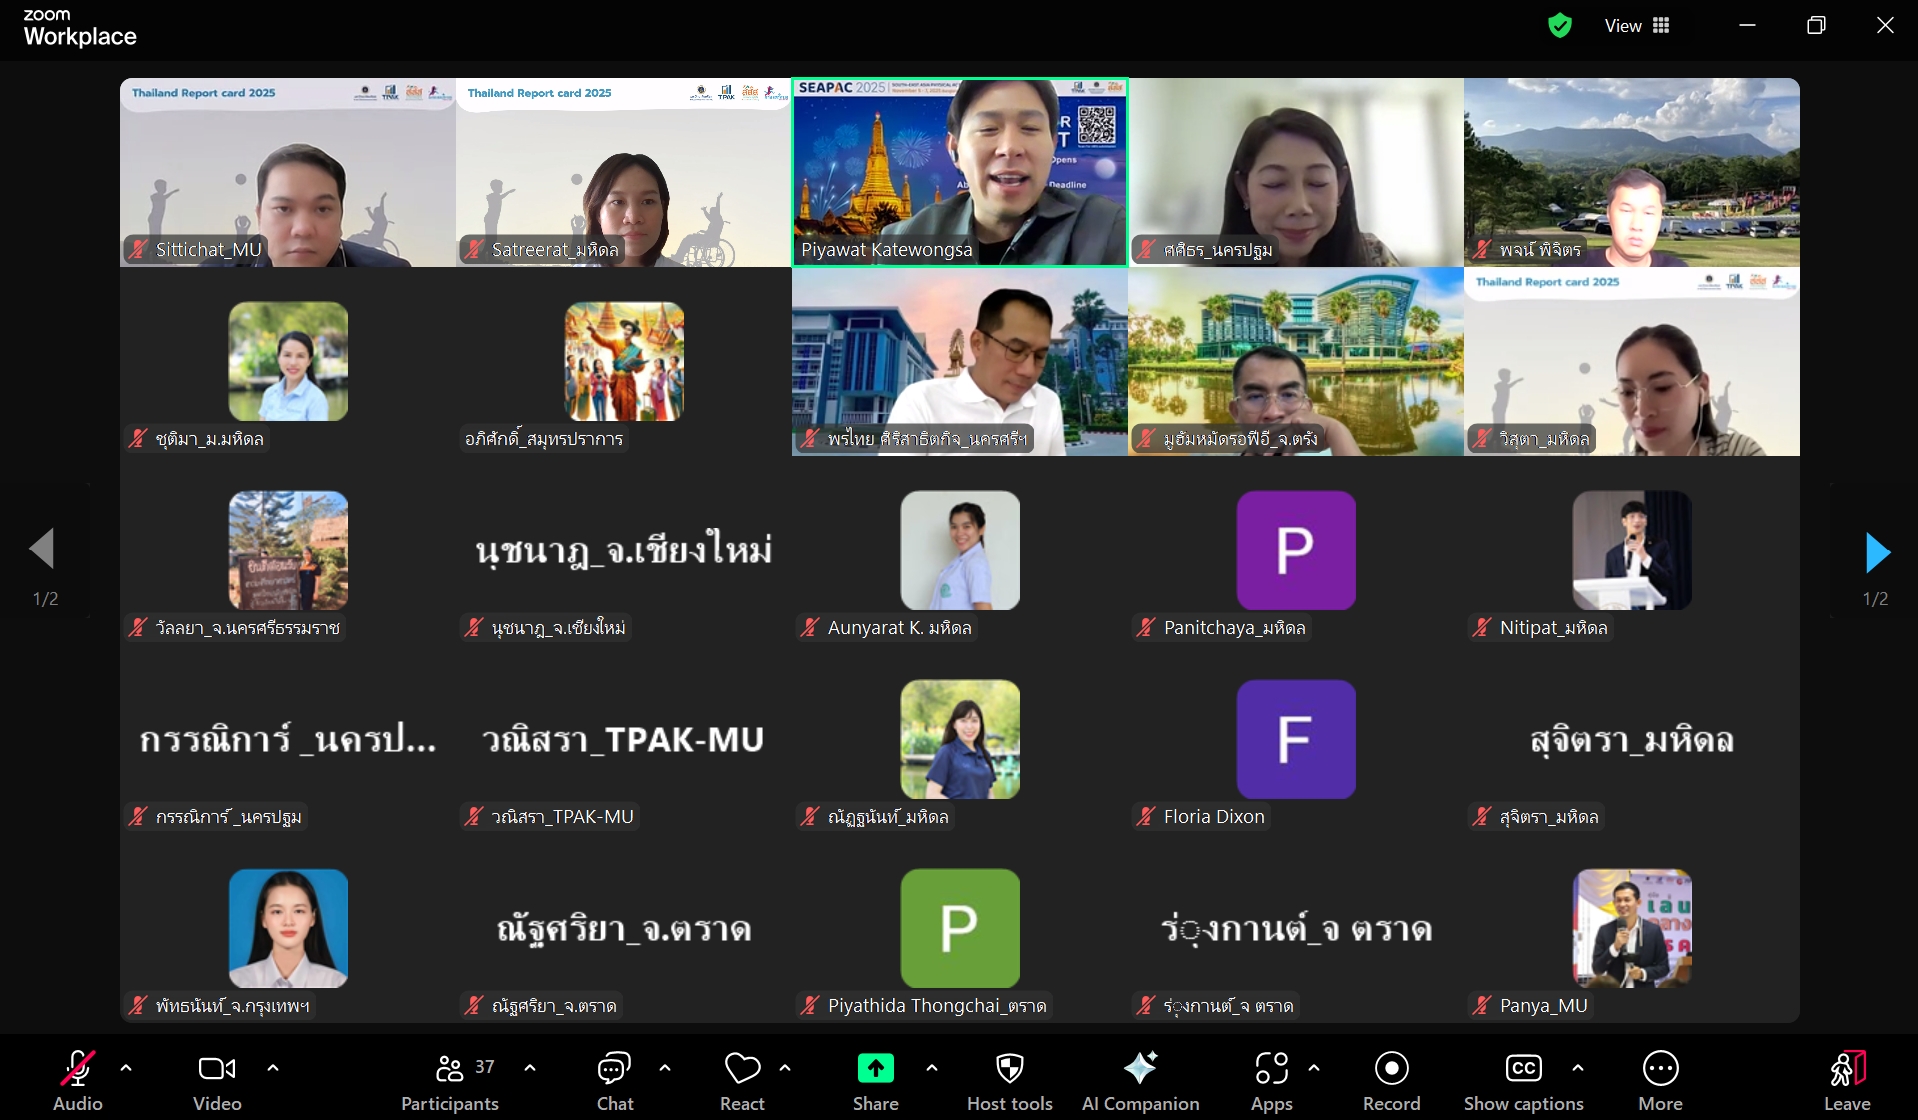Image resolution: width=1918 pixels, height=1120 pixels.
Task: Leave the meeting
Action: pos(1846,1081)
